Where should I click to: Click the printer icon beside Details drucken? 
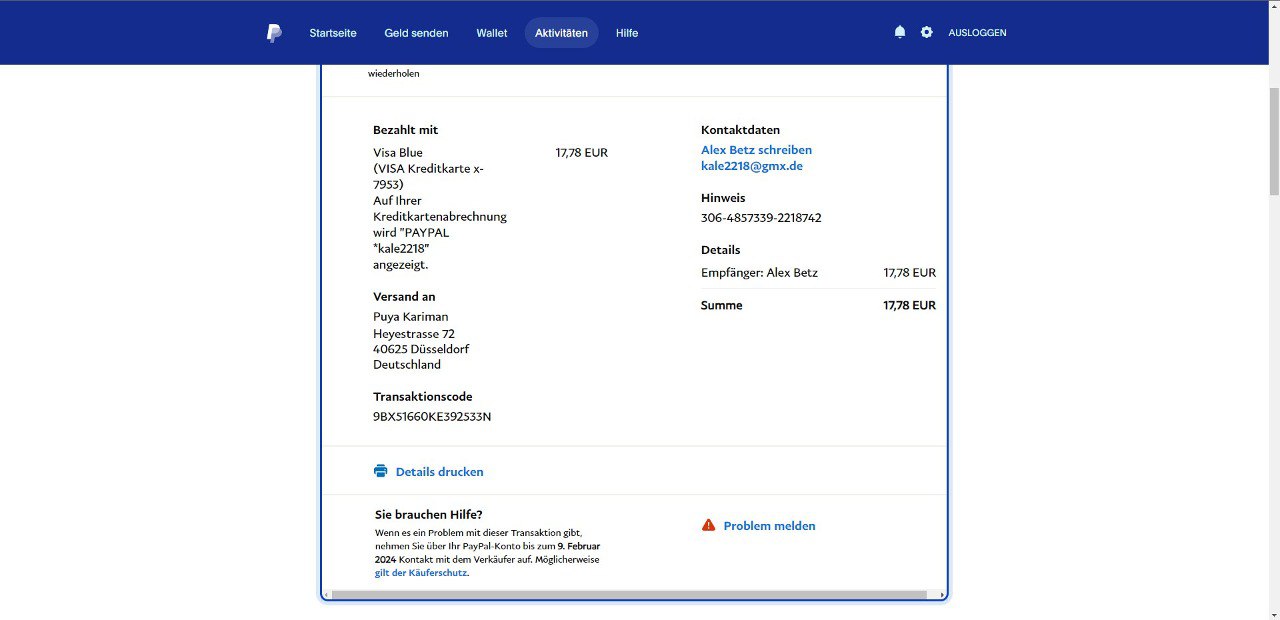[380, 471]
